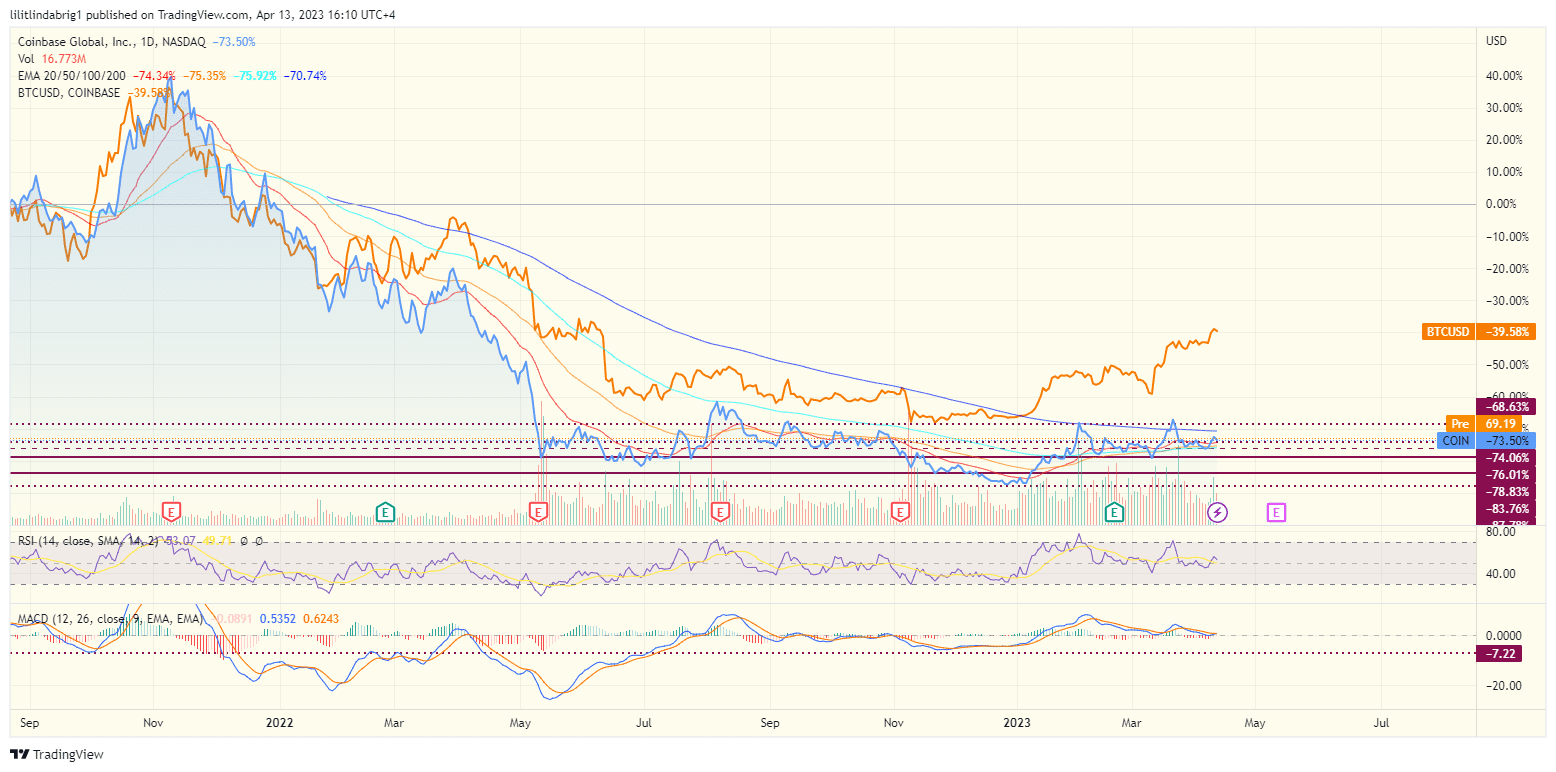Hide the Vol indicator in the legend
Screen dimensions: 1556x772
click(25, 58)
